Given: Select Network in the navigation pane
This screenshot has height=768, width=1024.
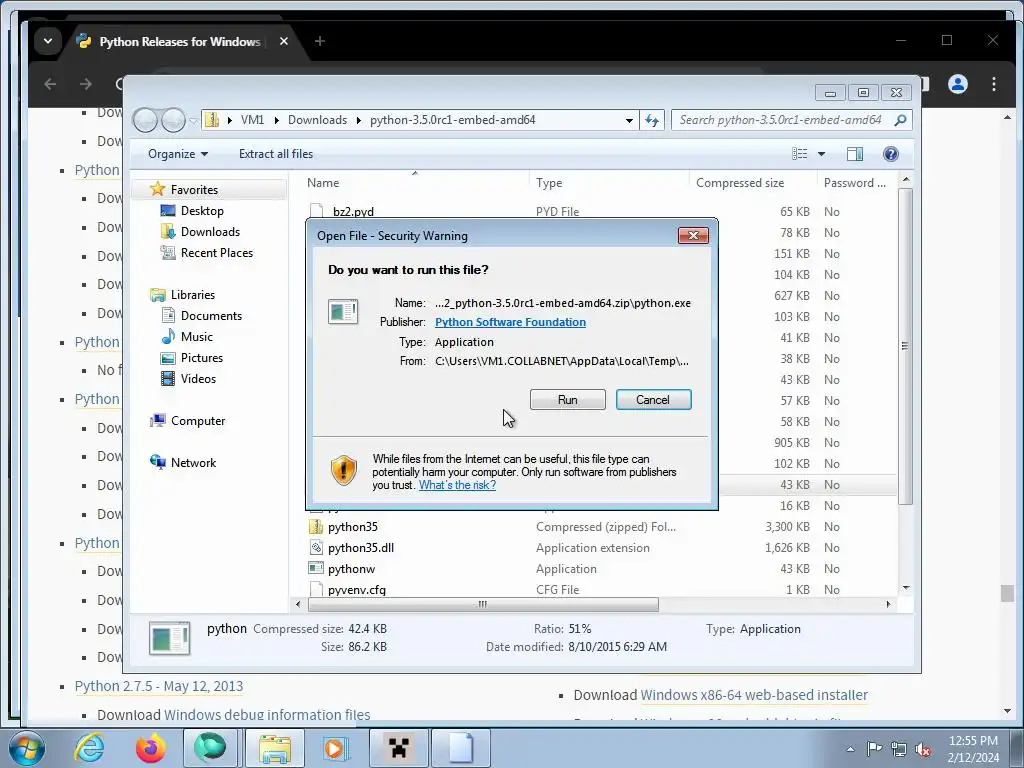Looking at the screenshot, I should pos(193,463).
